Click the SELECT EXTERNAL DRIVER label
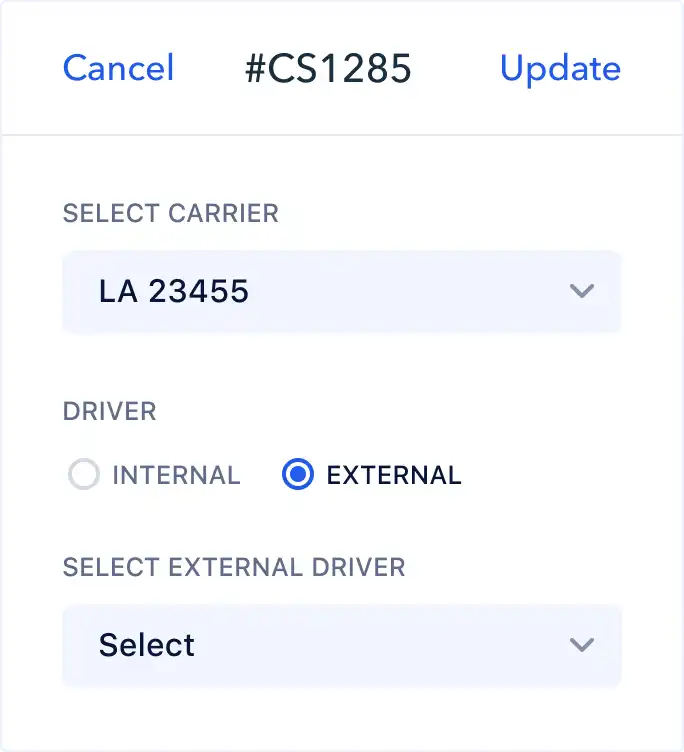684x752 pixels. tap(234, 567)
